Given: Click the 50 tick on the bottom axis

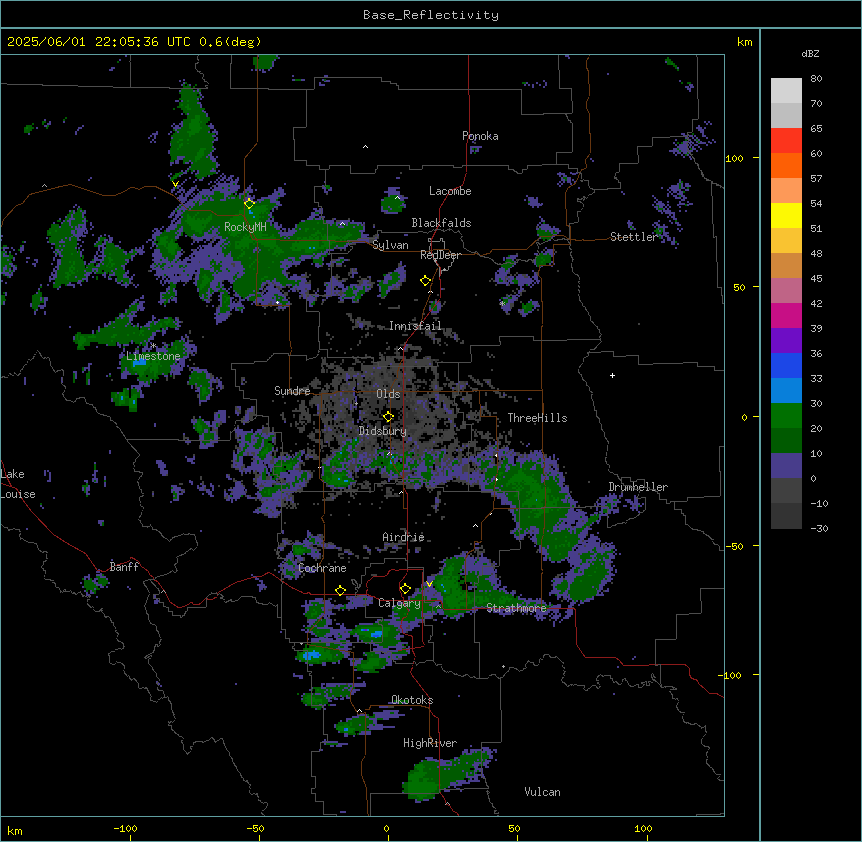Looking at the screenshot, I should [514, 828].
